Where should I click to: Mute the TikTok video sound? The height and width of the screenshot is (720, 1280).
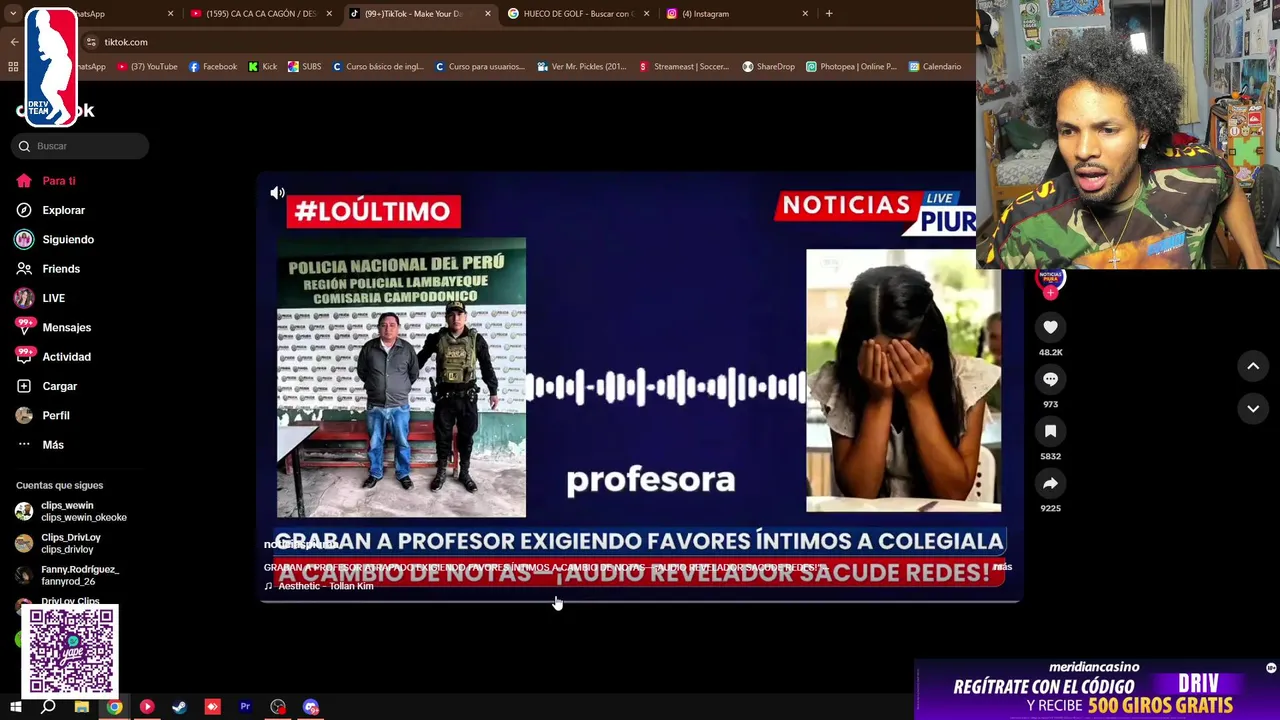[277, 193]
